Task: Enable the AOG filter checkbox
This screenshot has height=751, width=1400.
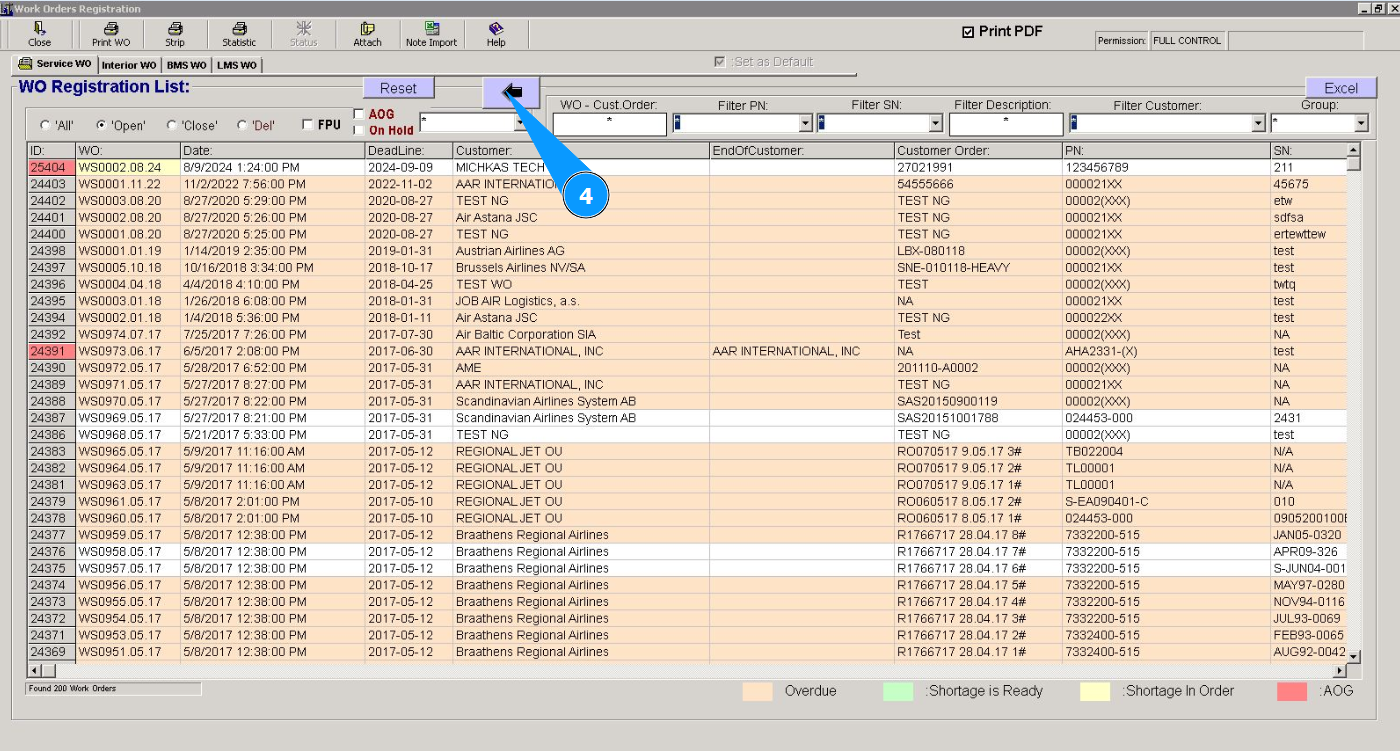Action: click(360, 115)
